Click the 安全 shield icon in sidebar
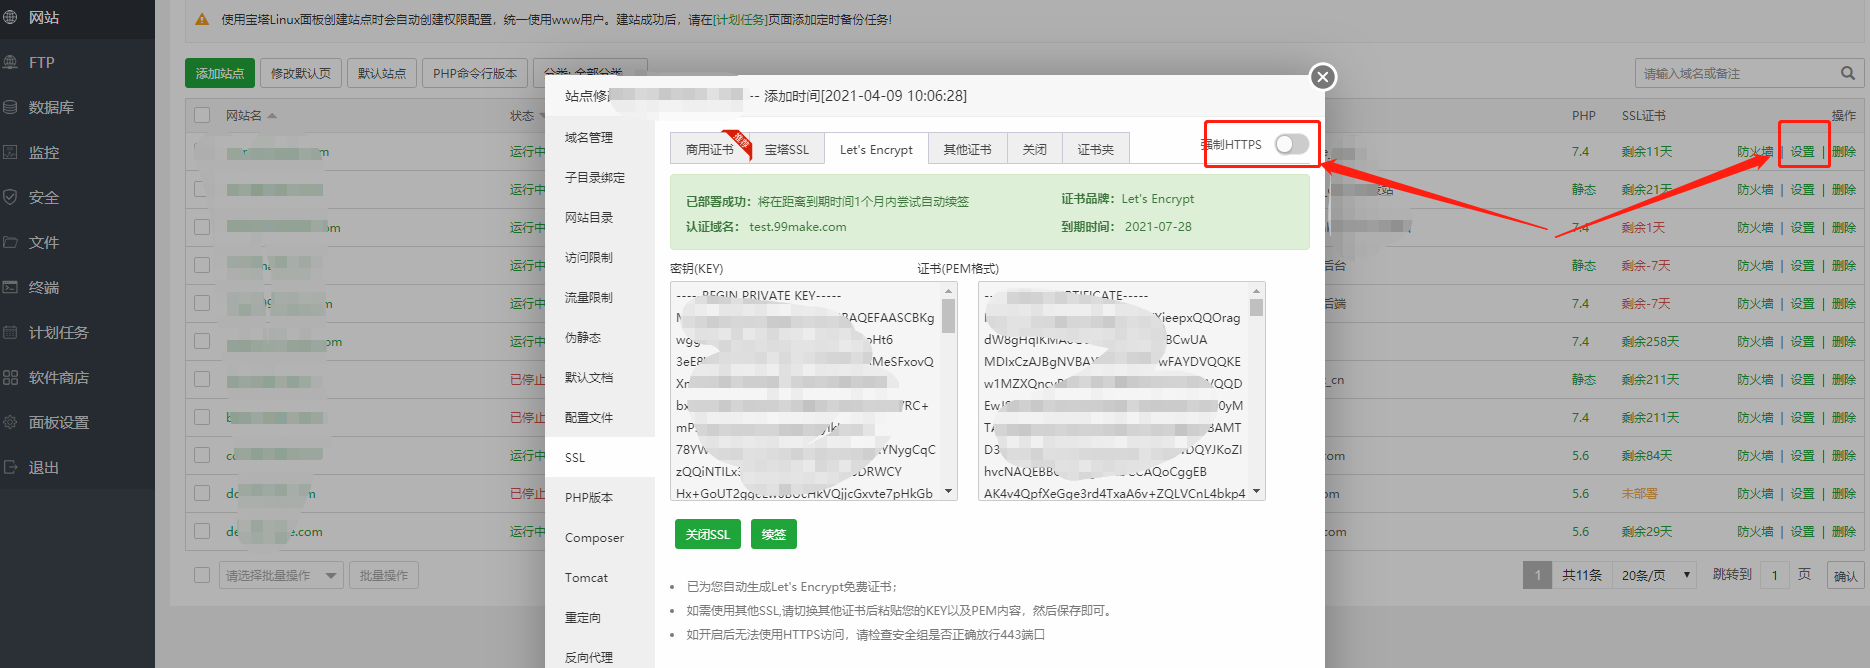 pos(11,197)
